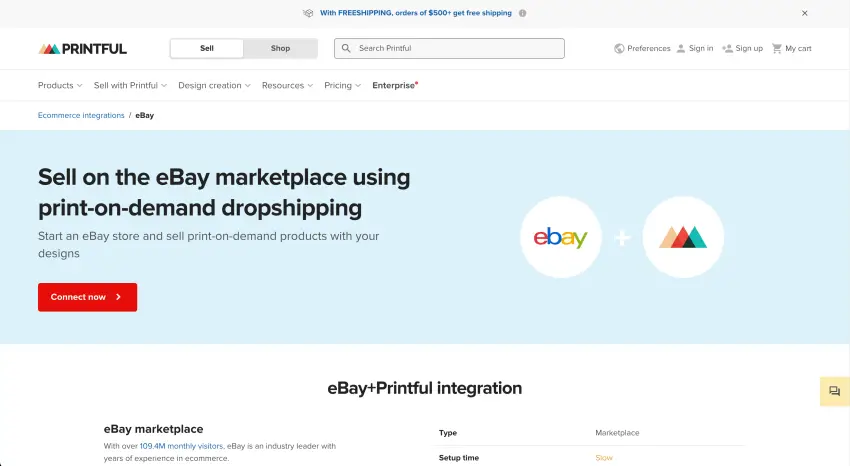850x466 pixels.
Task: Click the Sign in person icon
Action: [681, 48]
